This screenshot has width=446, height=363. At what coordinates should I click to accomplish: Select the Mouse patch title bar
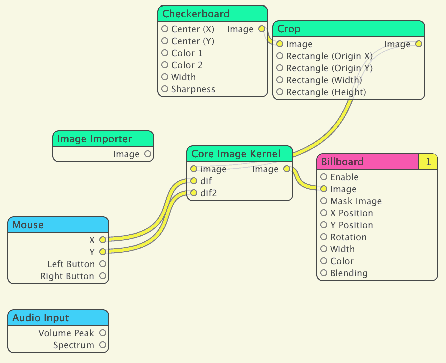[x=58, y=225]
